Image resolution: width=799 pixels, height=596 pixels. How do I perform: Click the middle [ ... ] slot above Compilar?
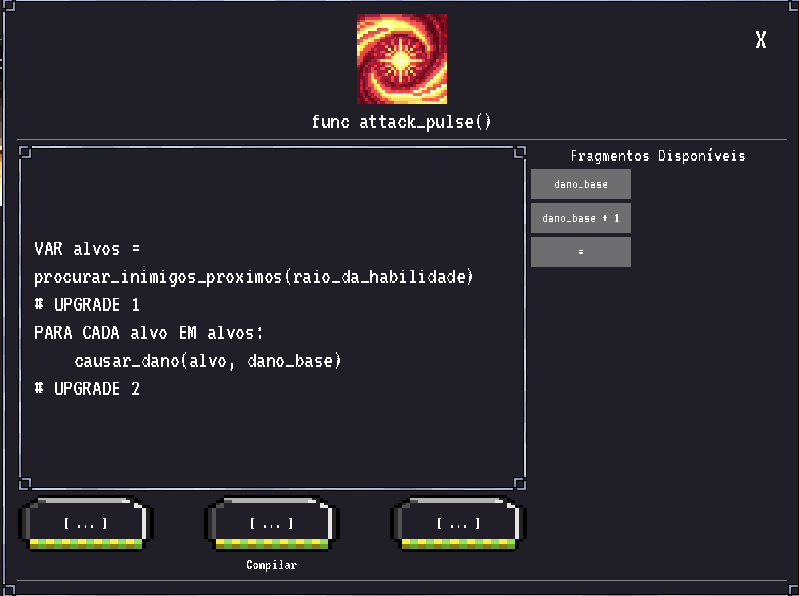272,524
